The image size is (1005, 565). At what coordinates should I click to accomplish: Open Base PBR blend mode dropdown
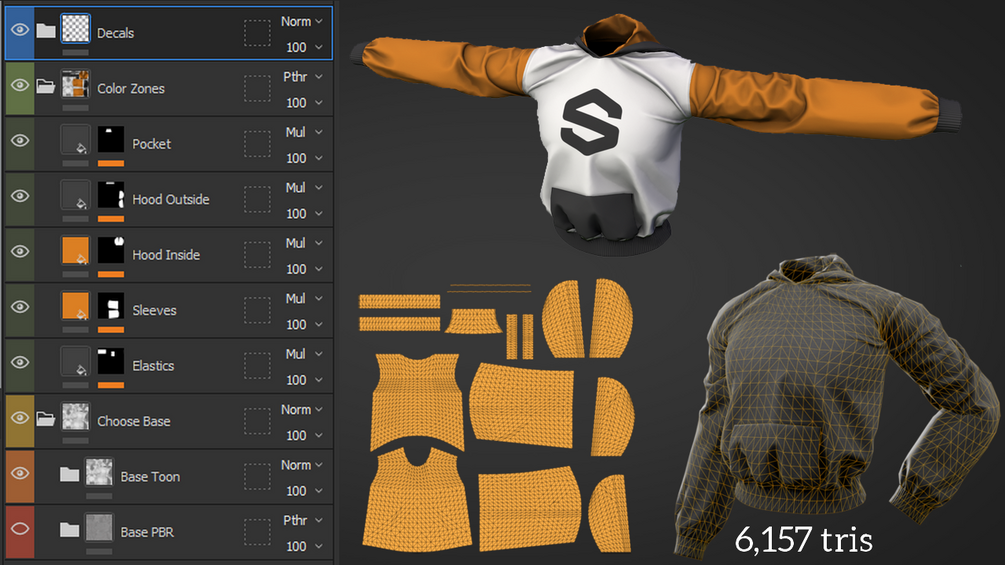[302, 520]
